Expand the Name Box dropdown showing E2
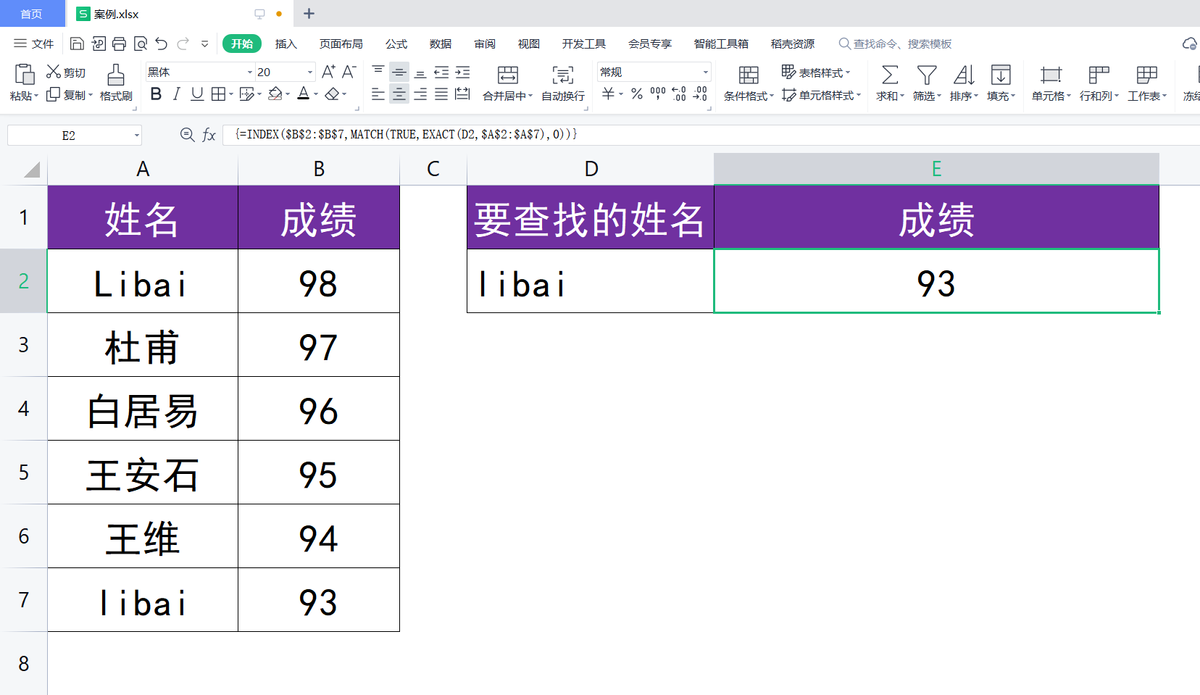 pyautogui.click(x=136, y=135)
